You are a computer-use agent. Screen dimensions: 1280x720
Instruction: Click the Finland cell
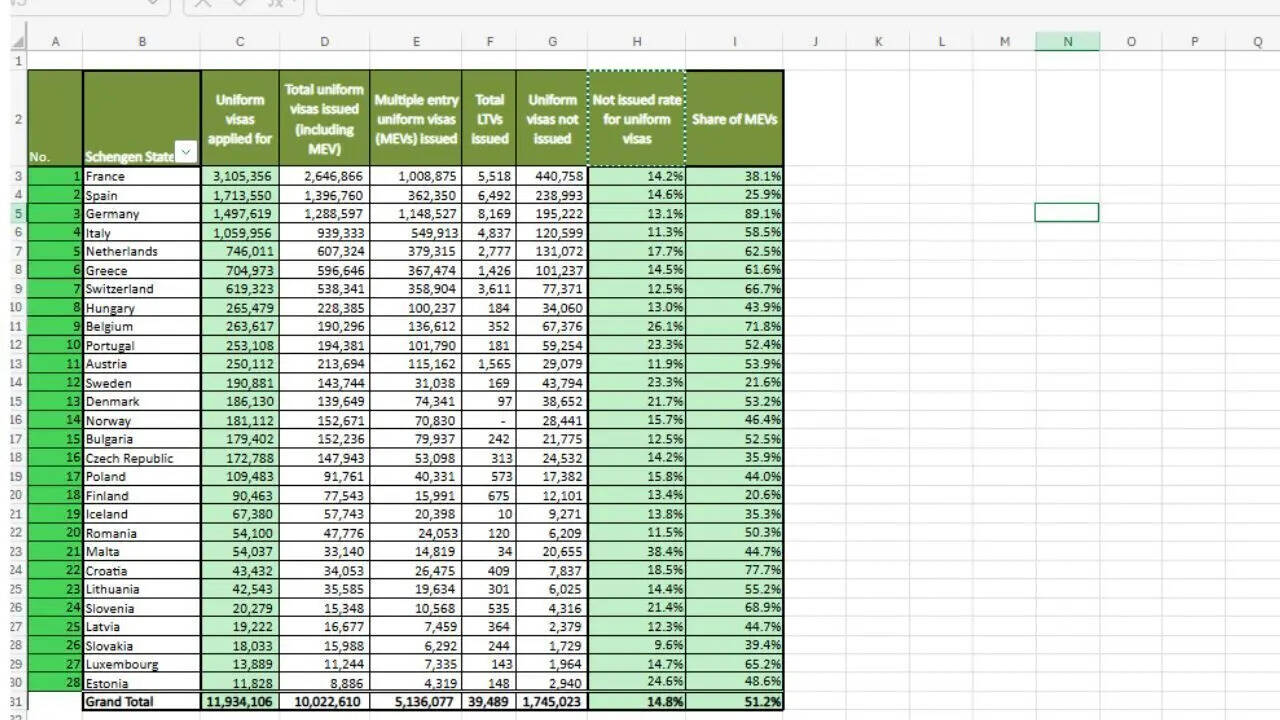coord(141,495)
